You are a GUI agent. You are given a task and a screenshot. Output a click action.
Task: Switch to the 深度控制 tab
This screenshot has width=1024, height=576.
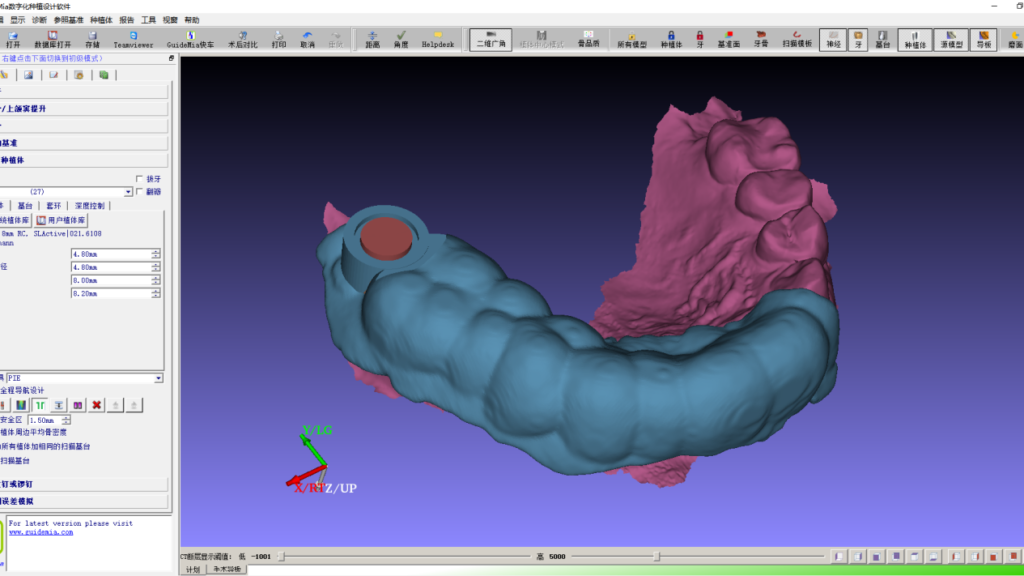tap(90, 205)
